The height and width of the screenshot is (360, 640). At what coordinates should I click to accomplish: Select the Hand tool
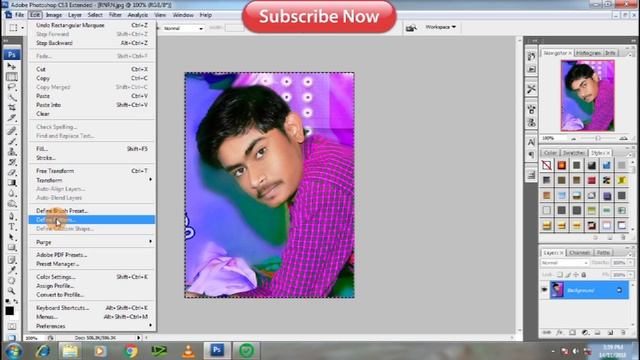coord(11,280)
